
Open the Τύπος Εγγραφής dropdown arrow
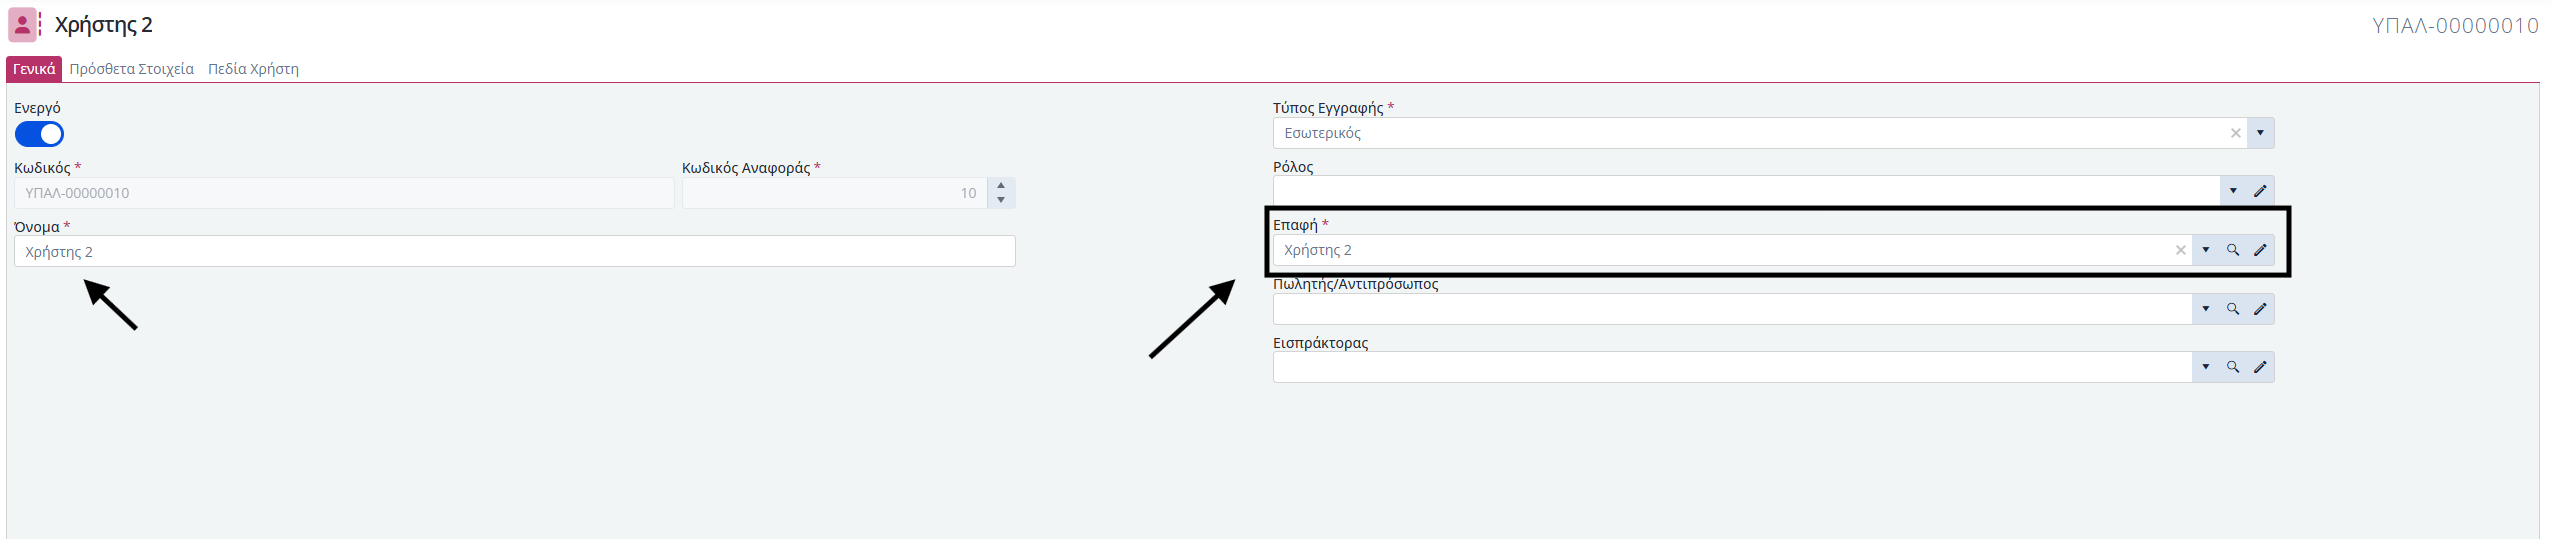(2260, 133)
